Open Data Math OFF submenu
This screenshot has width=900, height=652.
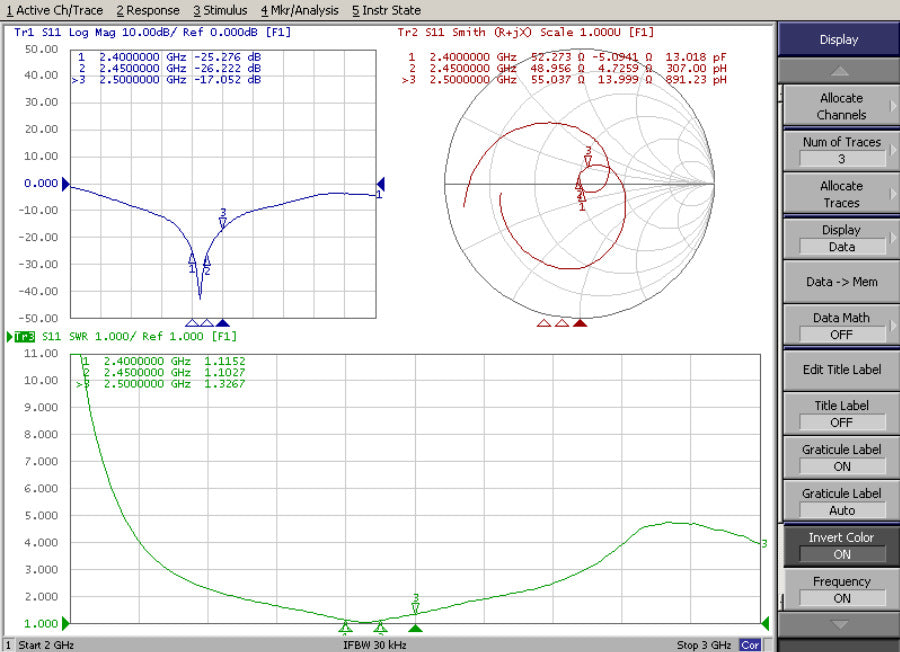(x=841, y=326)
